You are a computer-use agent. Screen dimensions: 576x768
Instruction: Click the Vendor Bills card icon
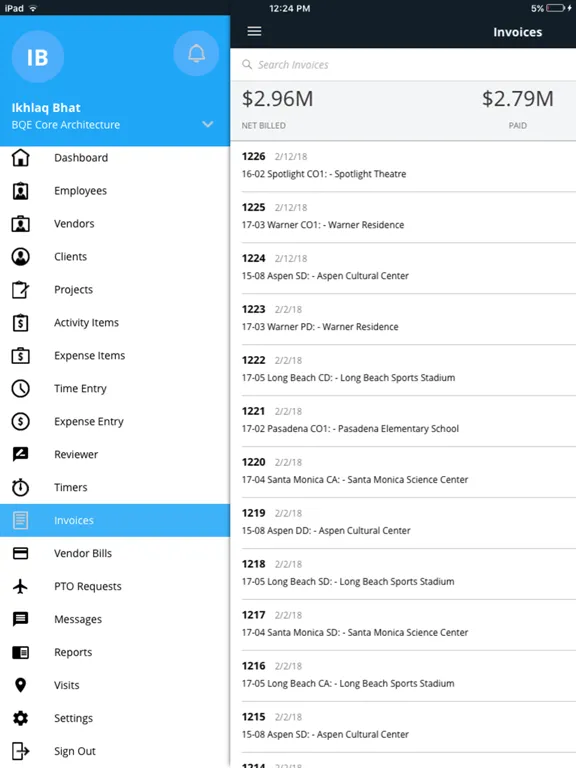coord(21,553)
